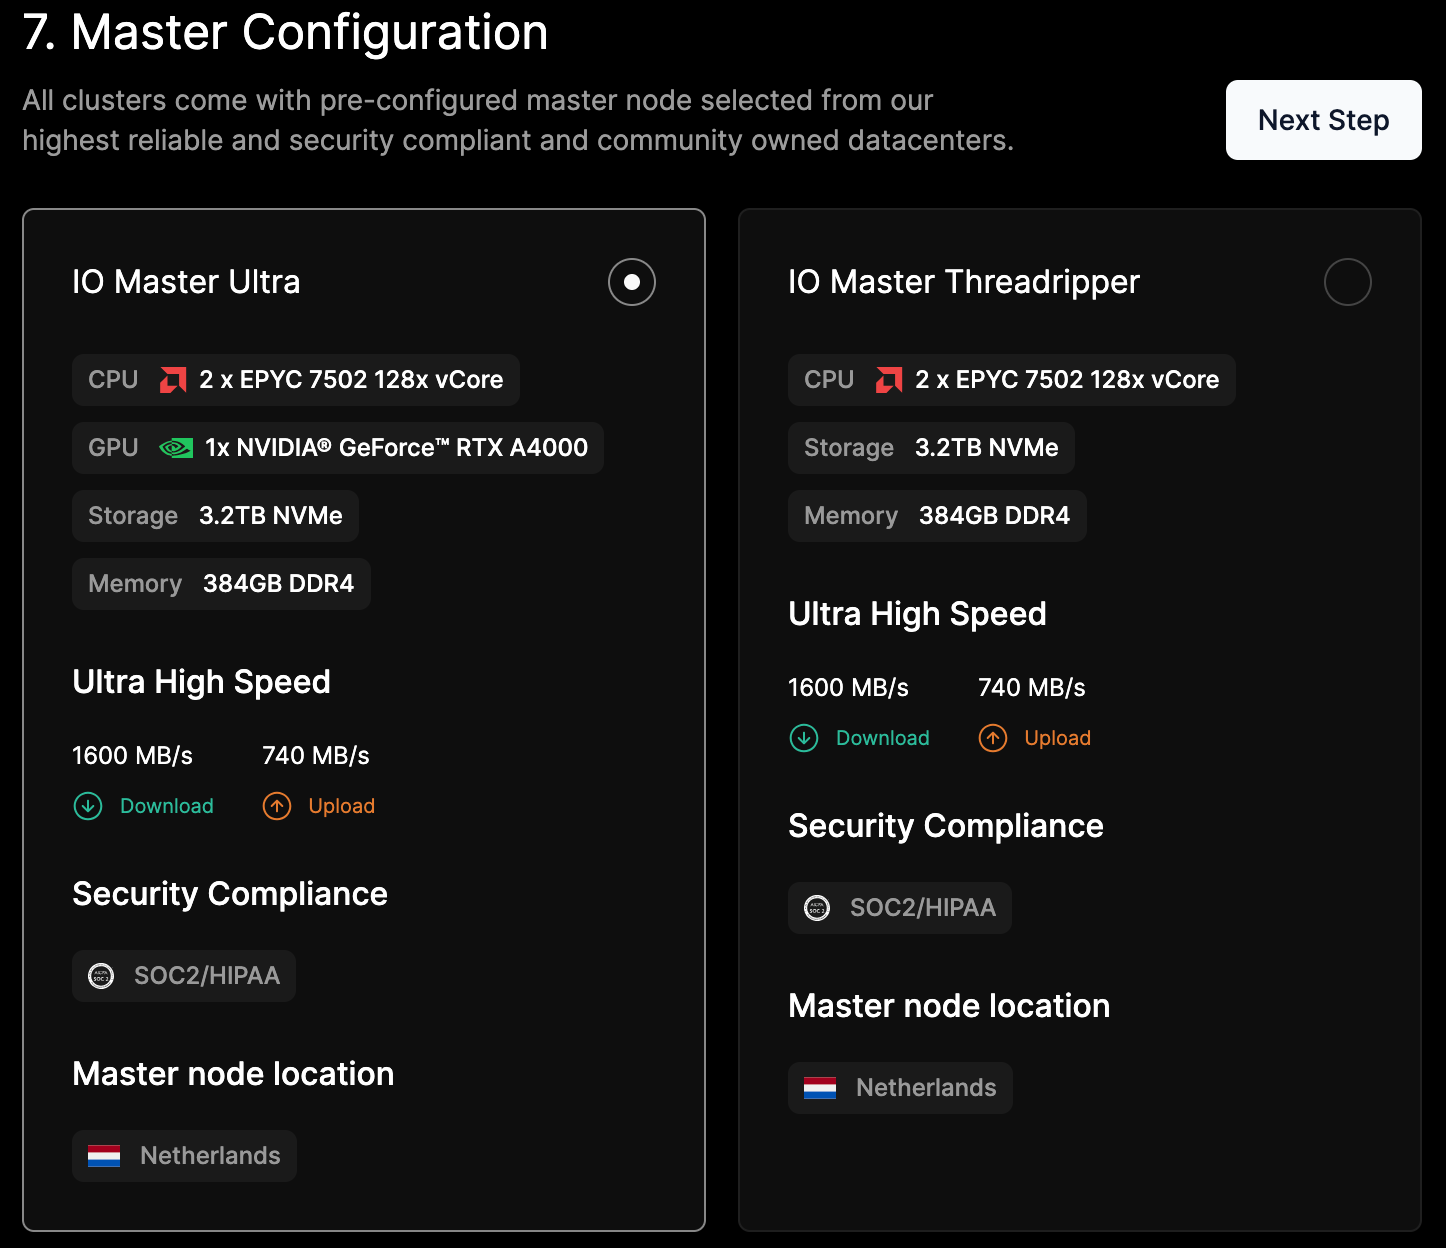Click the Download label in the Threadripper card
The image size is (1446, 1248).
pos(883,738)
